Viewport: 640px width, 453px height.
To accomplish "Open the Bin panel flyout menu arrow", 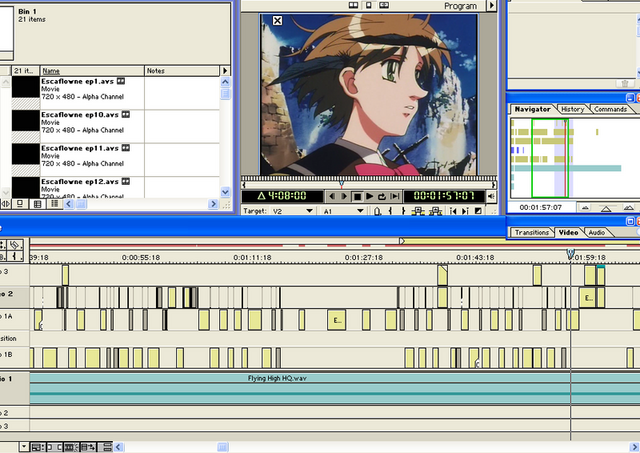I will (225, 71).
